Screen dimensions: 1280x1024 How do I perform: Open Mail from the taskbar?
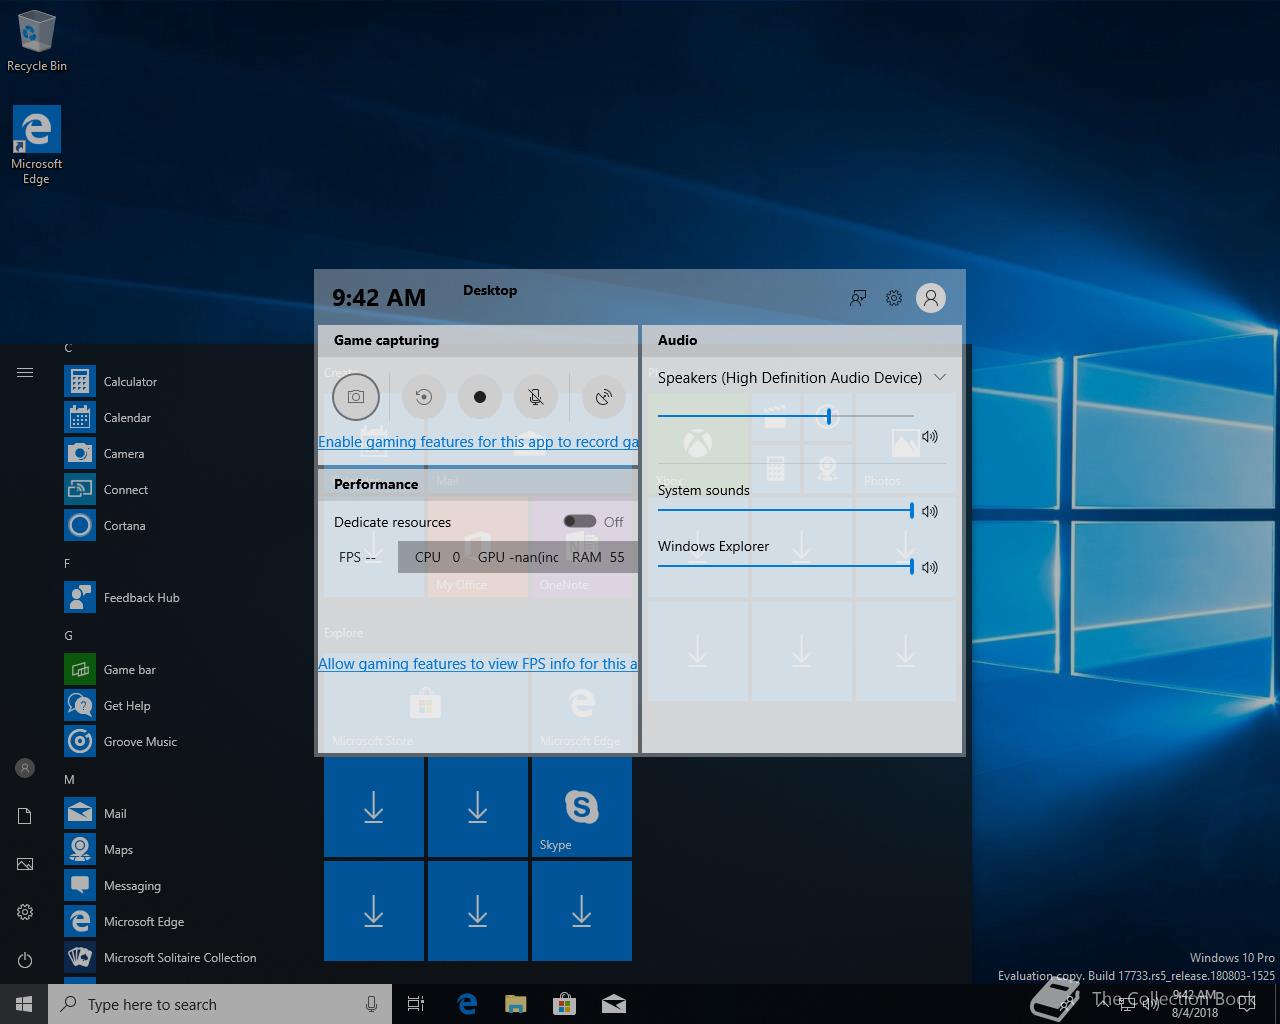point(614,1004)
